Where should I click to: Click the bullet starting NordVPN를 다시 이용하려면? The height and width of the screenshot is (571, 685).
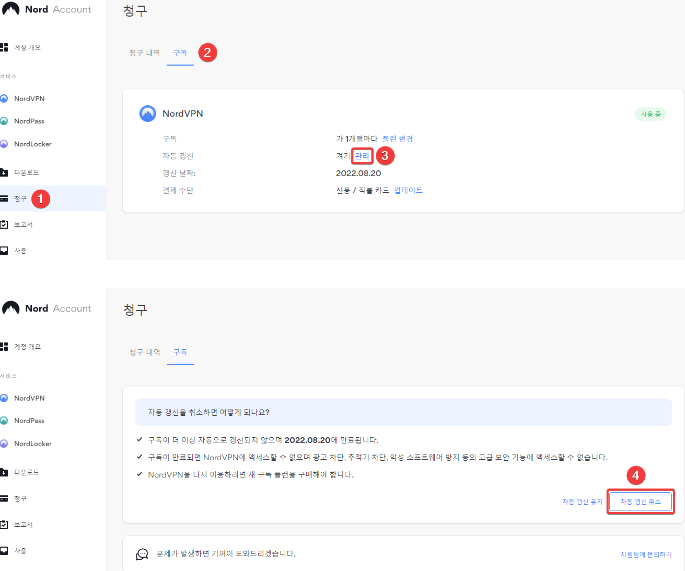250,475
